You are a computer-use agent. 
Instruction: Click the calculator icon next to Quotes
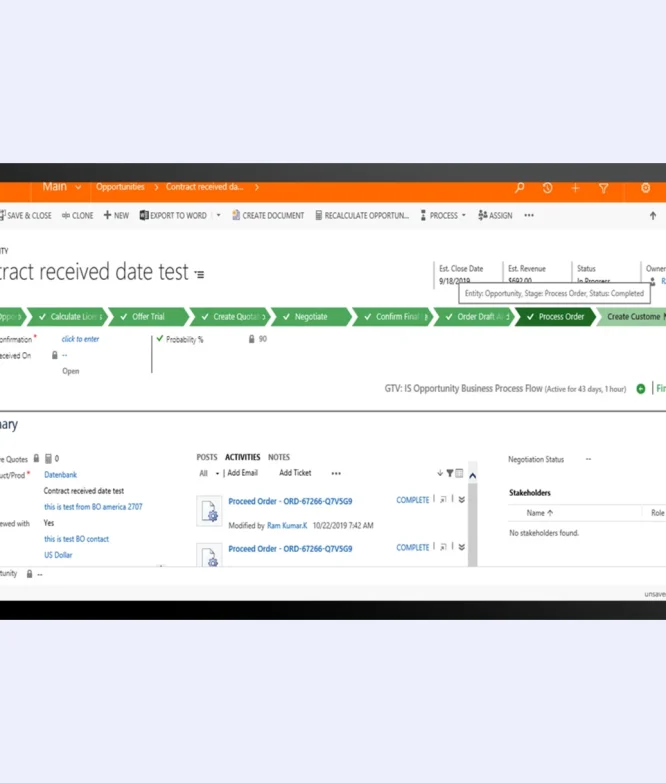point(48,458)
